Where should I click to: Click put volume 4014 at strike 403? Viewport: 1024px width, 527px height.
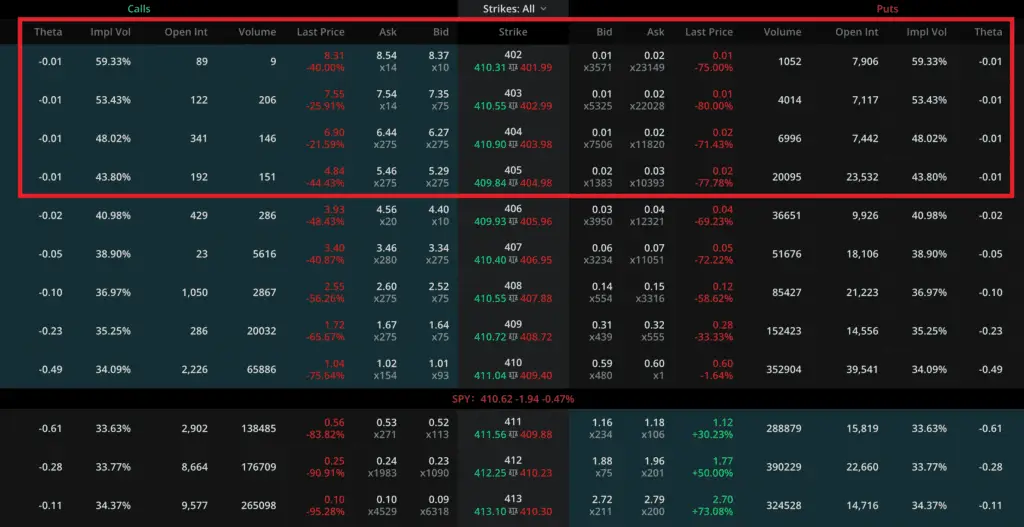coord(789,100)
